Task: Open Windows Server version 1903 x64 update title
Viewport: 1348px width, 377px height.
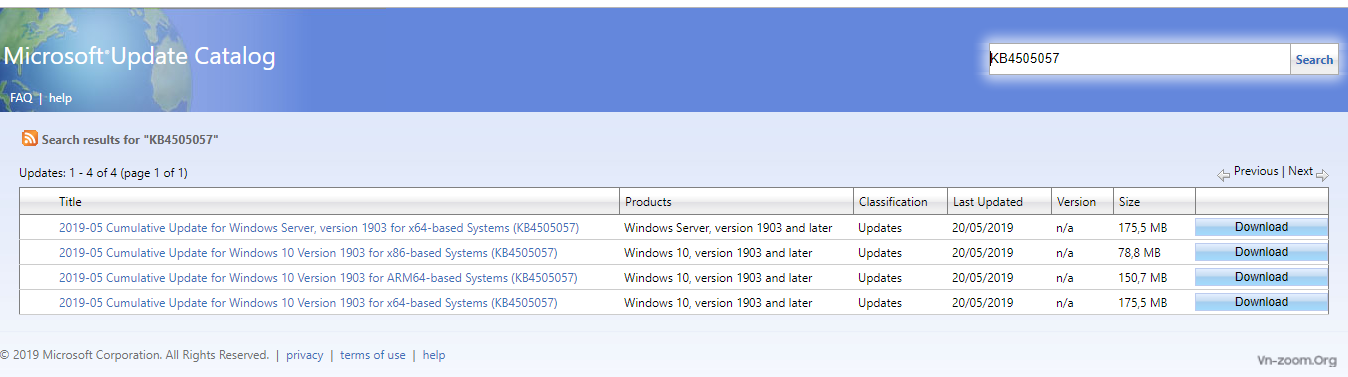Action: click(319, 228)
